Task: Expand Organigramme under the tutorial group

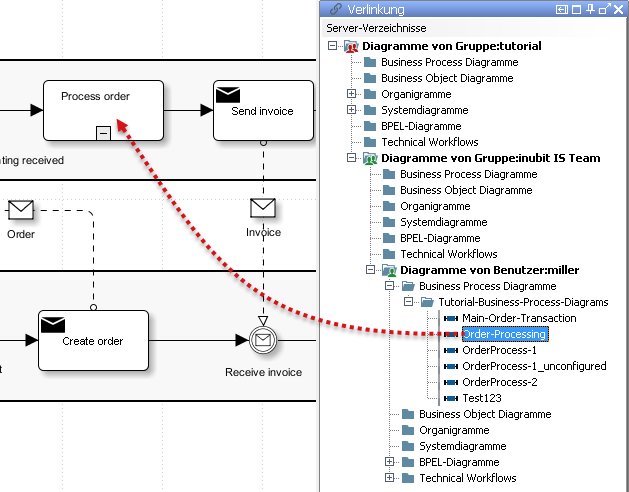Action: click(x=351, y=94)
